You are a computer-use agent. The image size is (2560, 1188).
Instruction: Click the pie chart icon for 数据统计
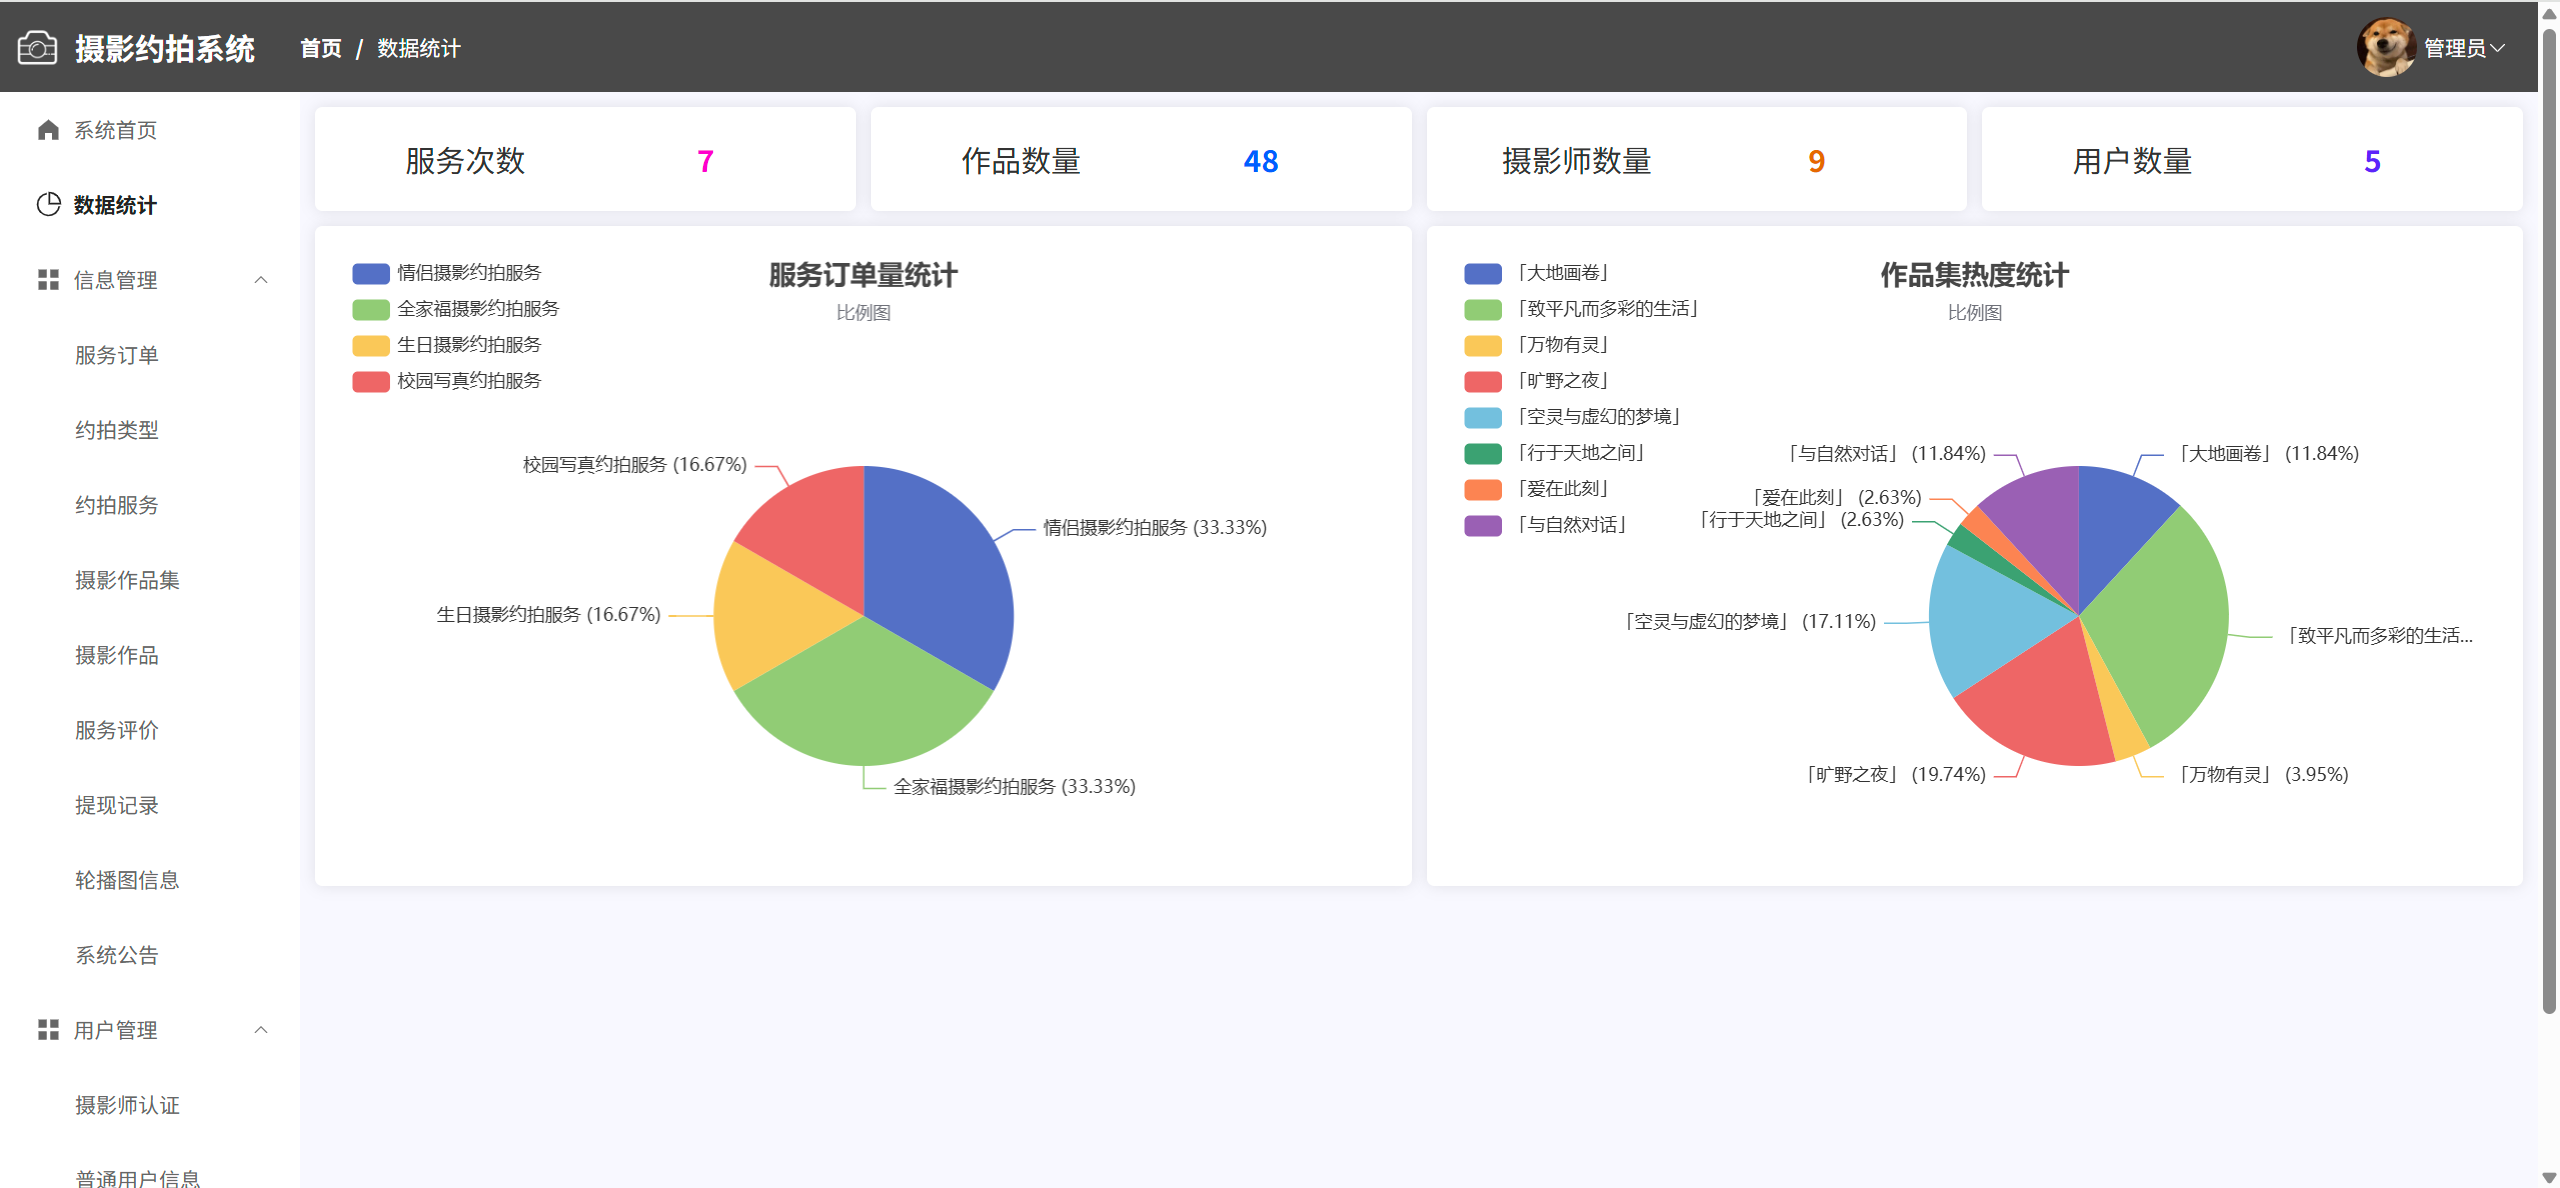pyautogui.click(x=48, y=205)
